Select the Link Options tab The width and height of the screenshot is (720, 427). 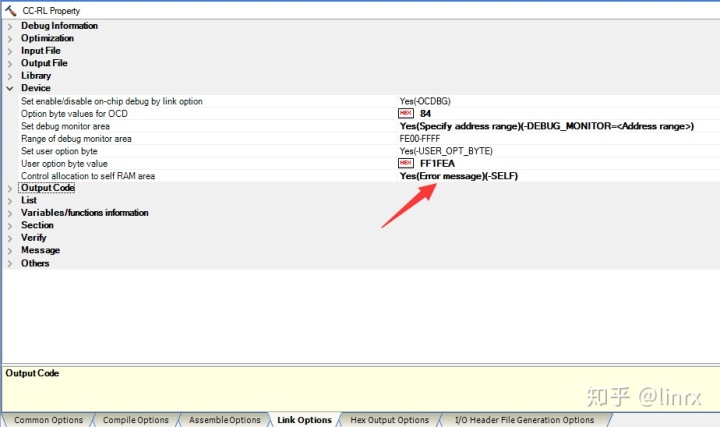tap(304, 420)
